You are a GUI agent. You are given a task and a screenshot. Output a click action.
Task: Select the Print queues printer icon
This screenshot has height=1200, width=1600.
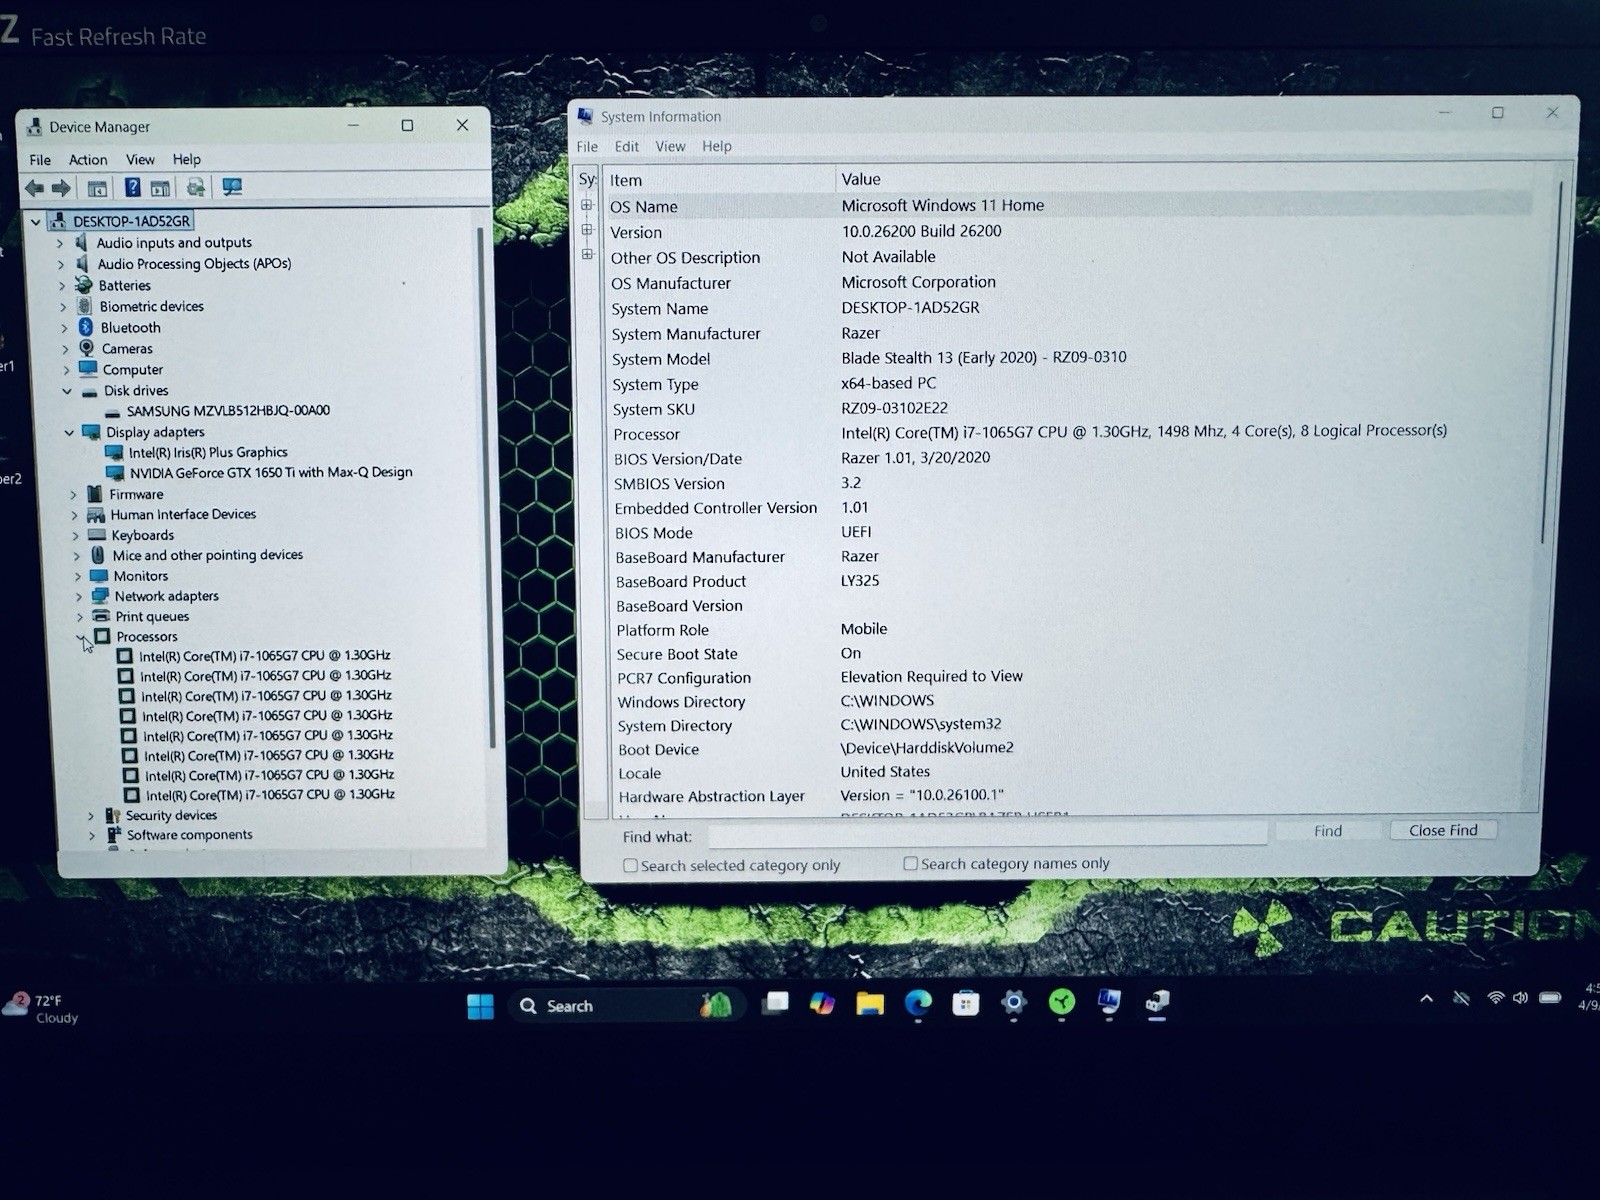pos(101,616)
